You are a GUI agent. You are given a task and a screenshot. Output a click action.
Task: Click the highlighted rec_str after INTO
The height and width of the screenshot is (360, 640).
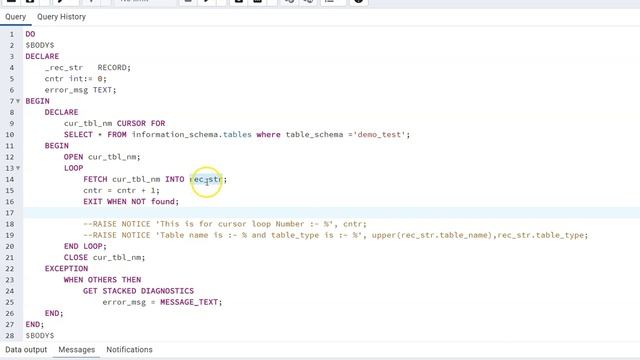[206, 179]
